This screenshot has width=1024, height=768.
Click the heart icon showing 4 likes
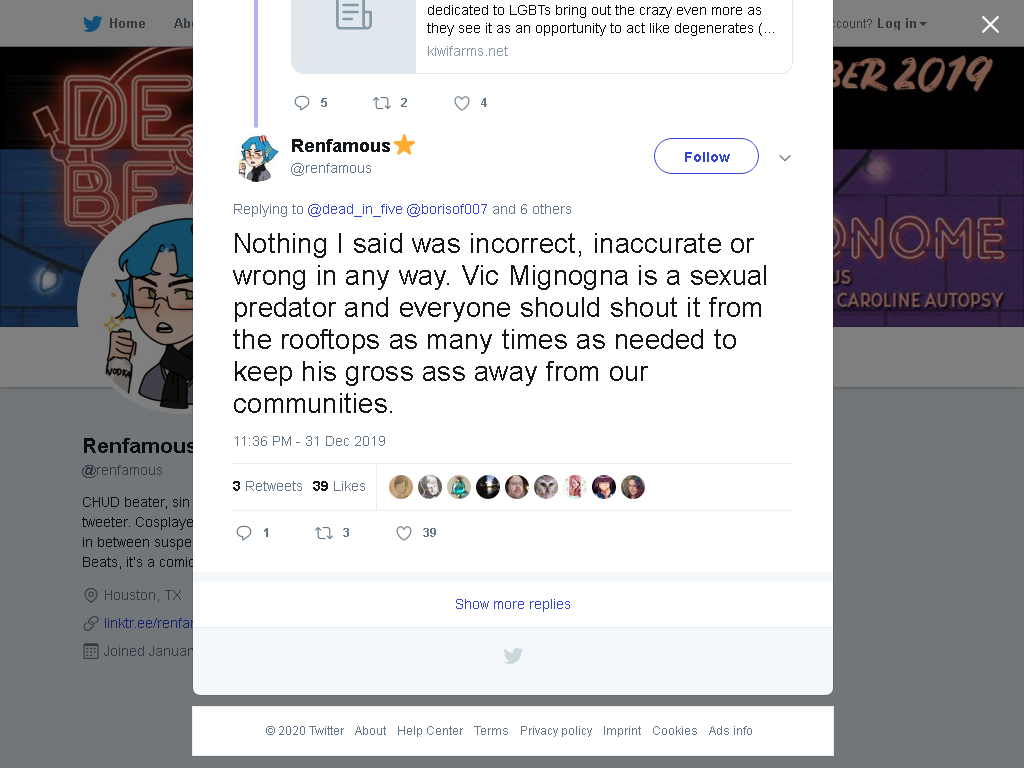462,103
